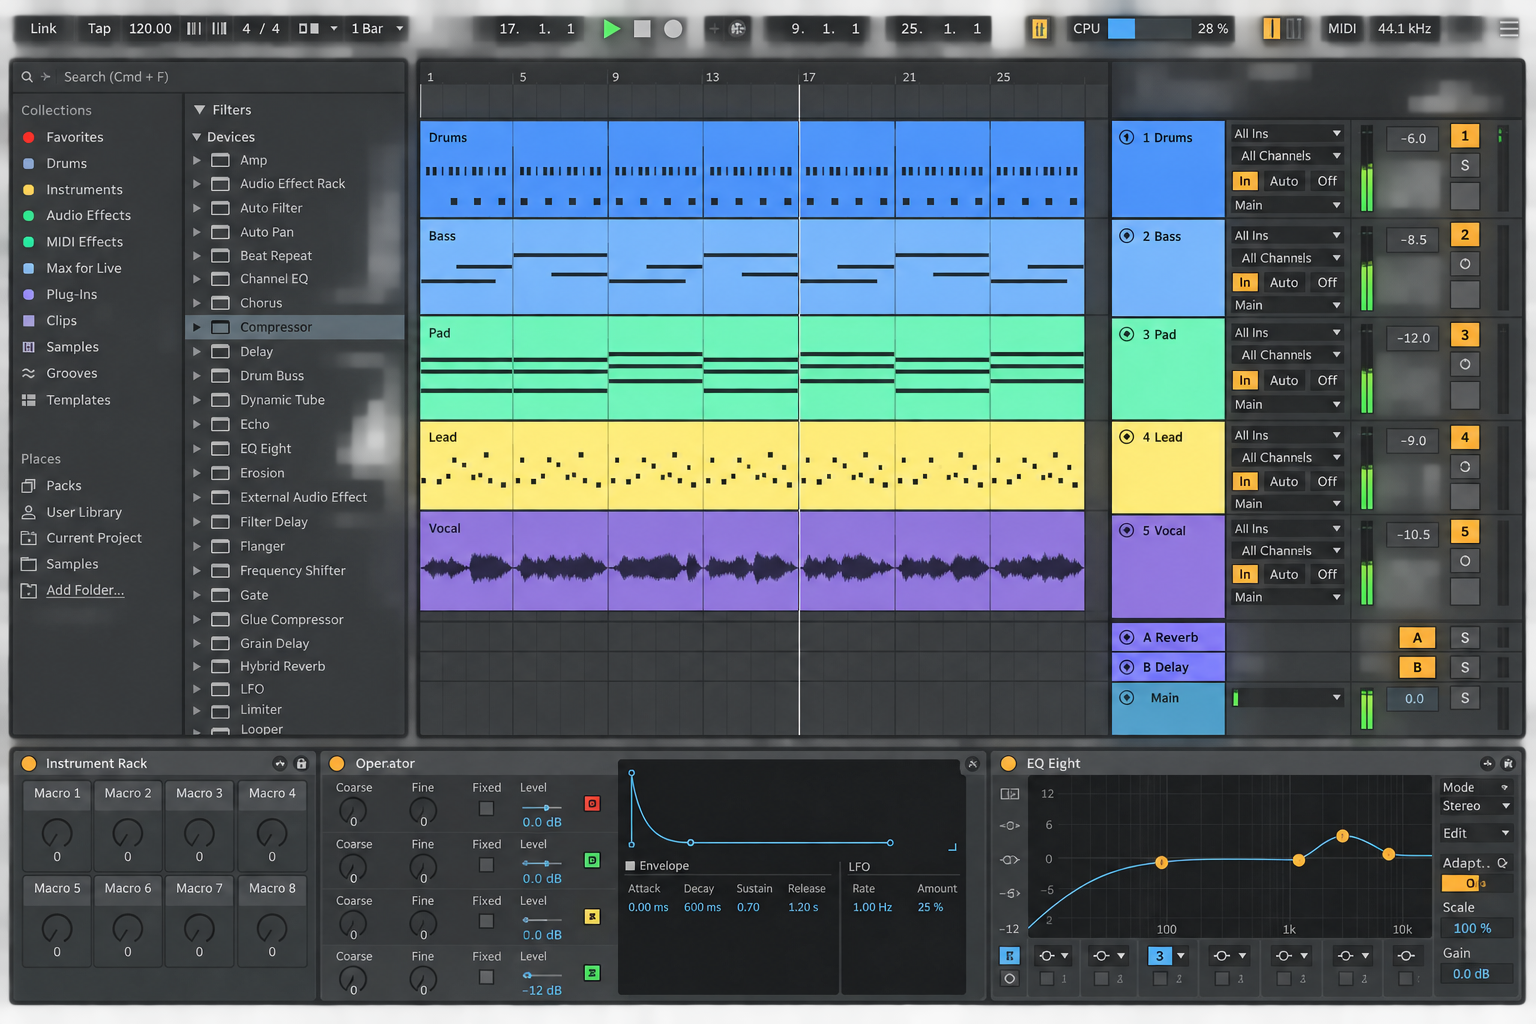Click the red oscillator button in Operator
The height and width of the screenshot is (1024, 1536).
point(592,804)
